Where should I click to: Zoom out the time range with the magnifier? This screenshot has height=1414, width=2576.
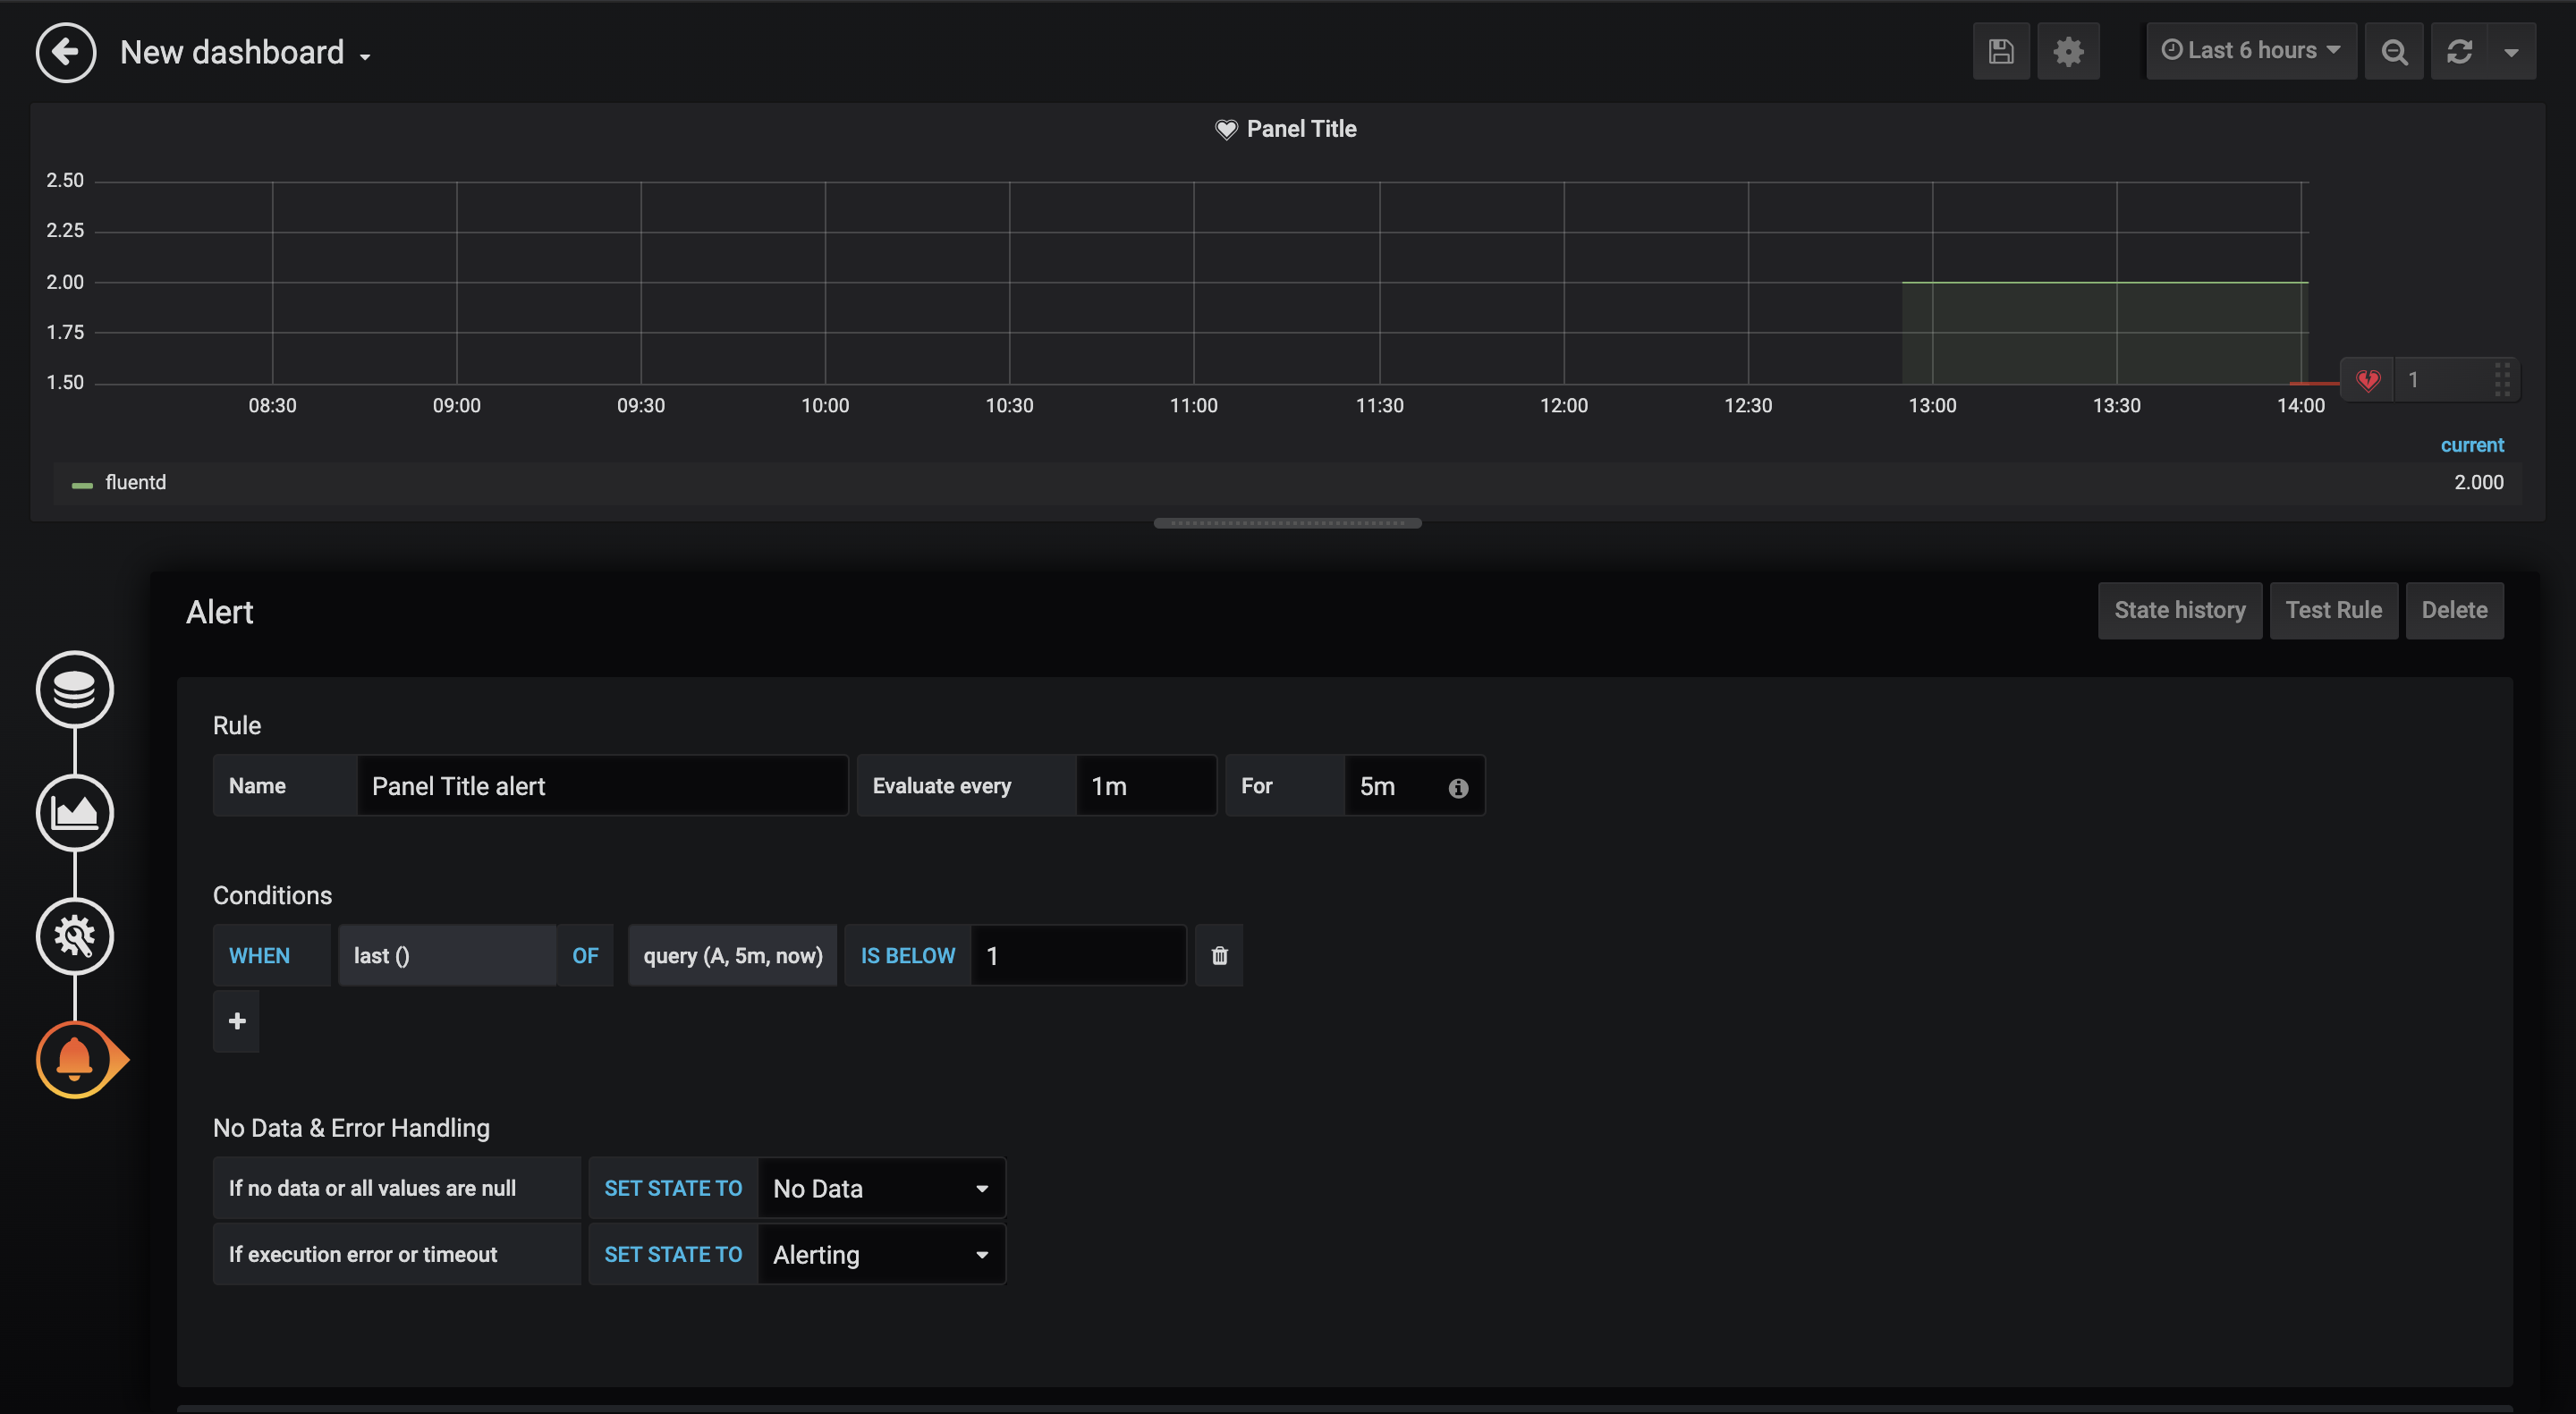coord(2394,51)
